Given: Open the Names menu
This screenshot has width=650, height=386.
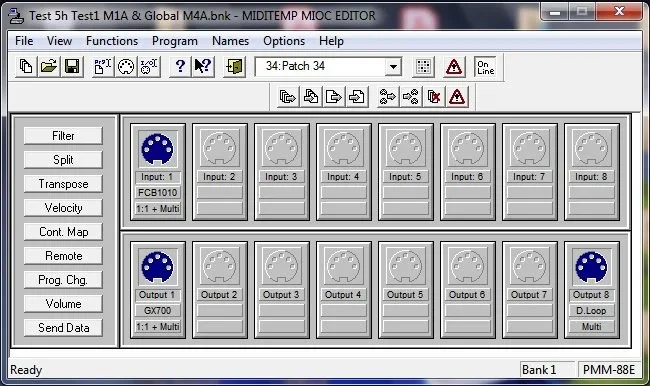Looking at the screenshot, I should [x=230, y=41].
